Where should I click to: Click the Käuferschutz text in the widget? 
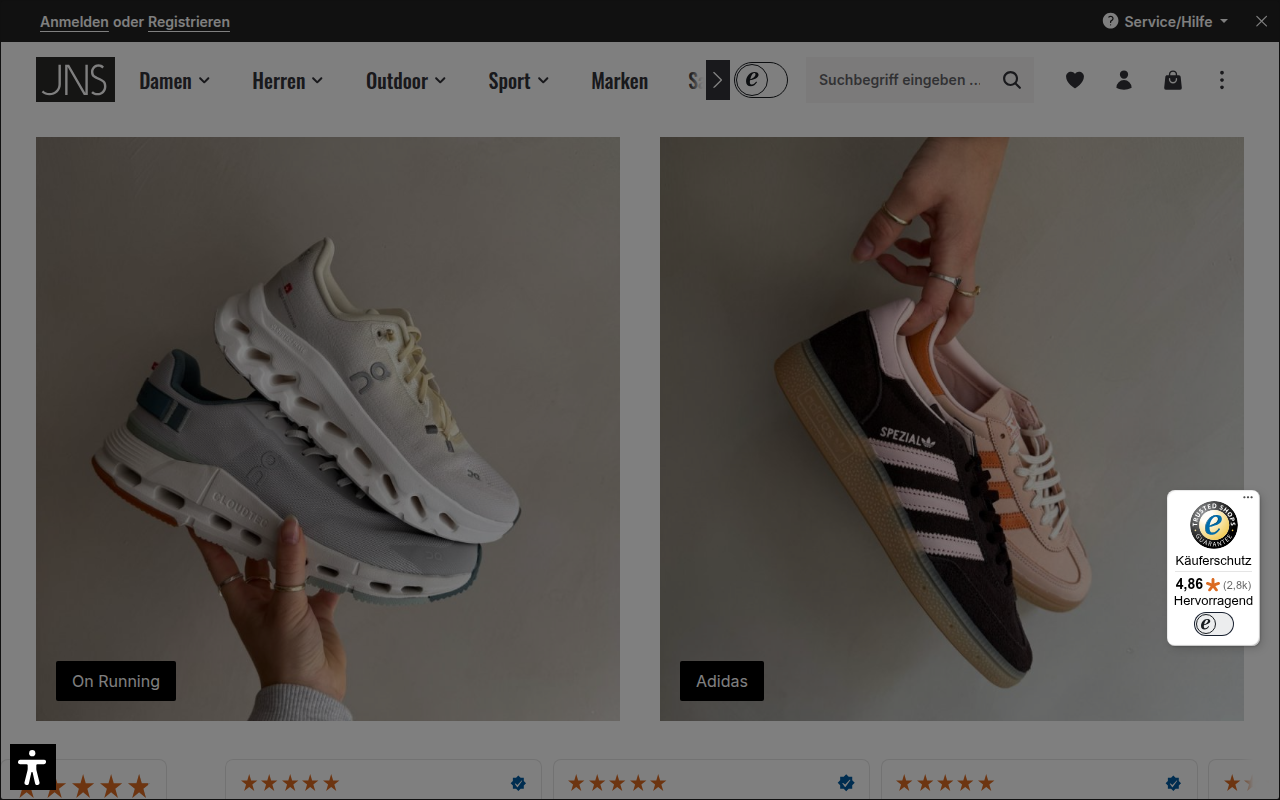[x=1213, y=561]
